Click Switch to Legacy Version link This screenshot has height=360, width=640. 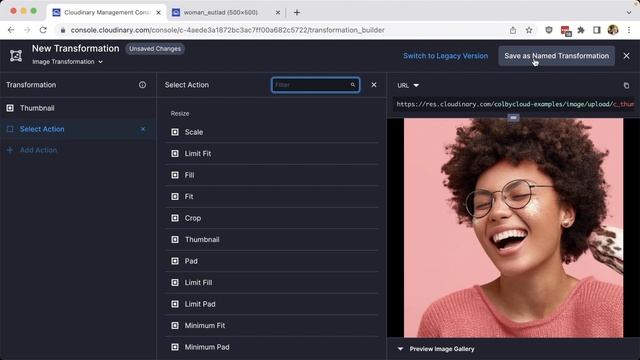446,56
